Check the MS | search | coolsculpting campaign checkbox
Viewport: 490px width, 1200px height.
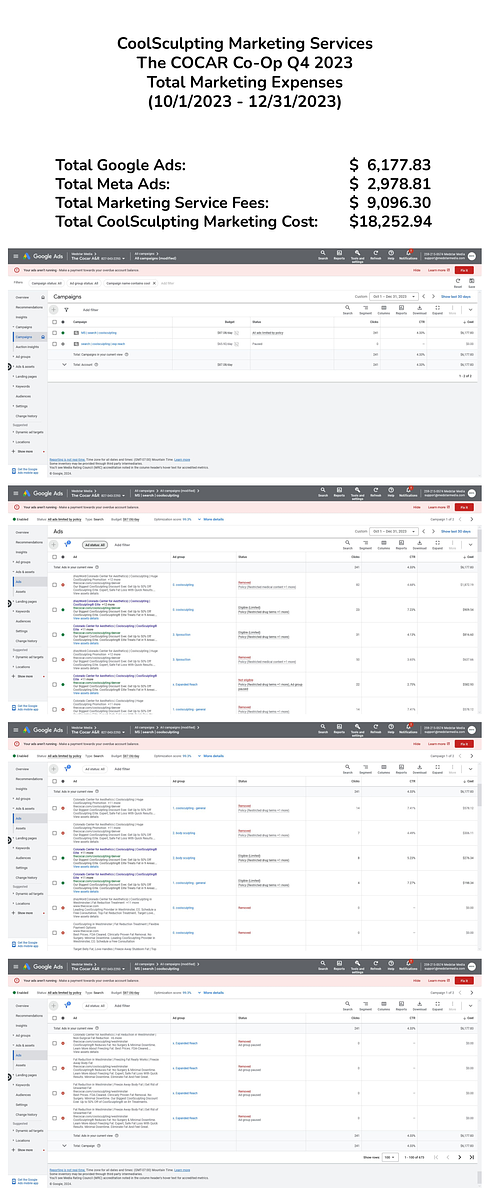pyautogui.click(x=54, y=333)
